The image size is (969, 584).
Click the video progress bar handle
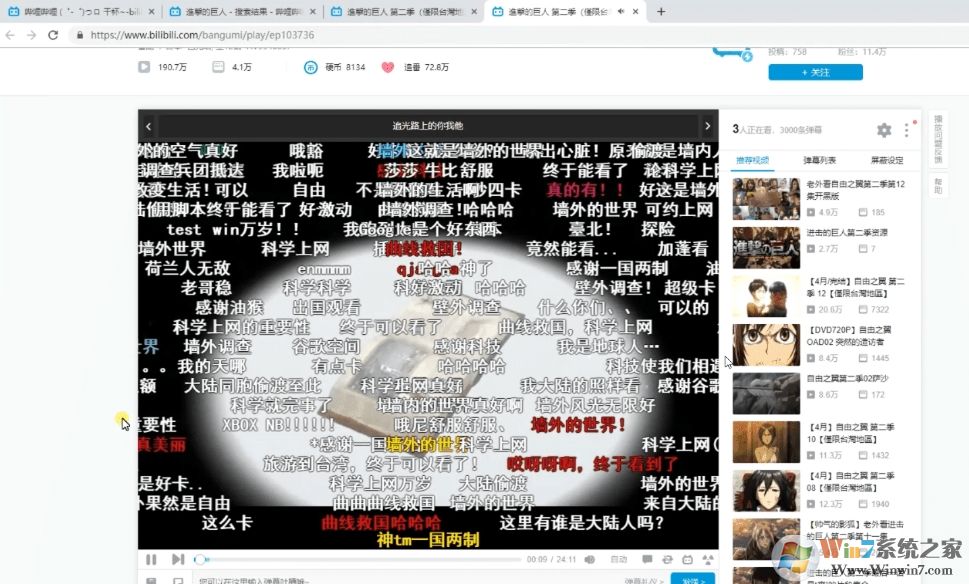pyautogui.click(x=200, y=559)
